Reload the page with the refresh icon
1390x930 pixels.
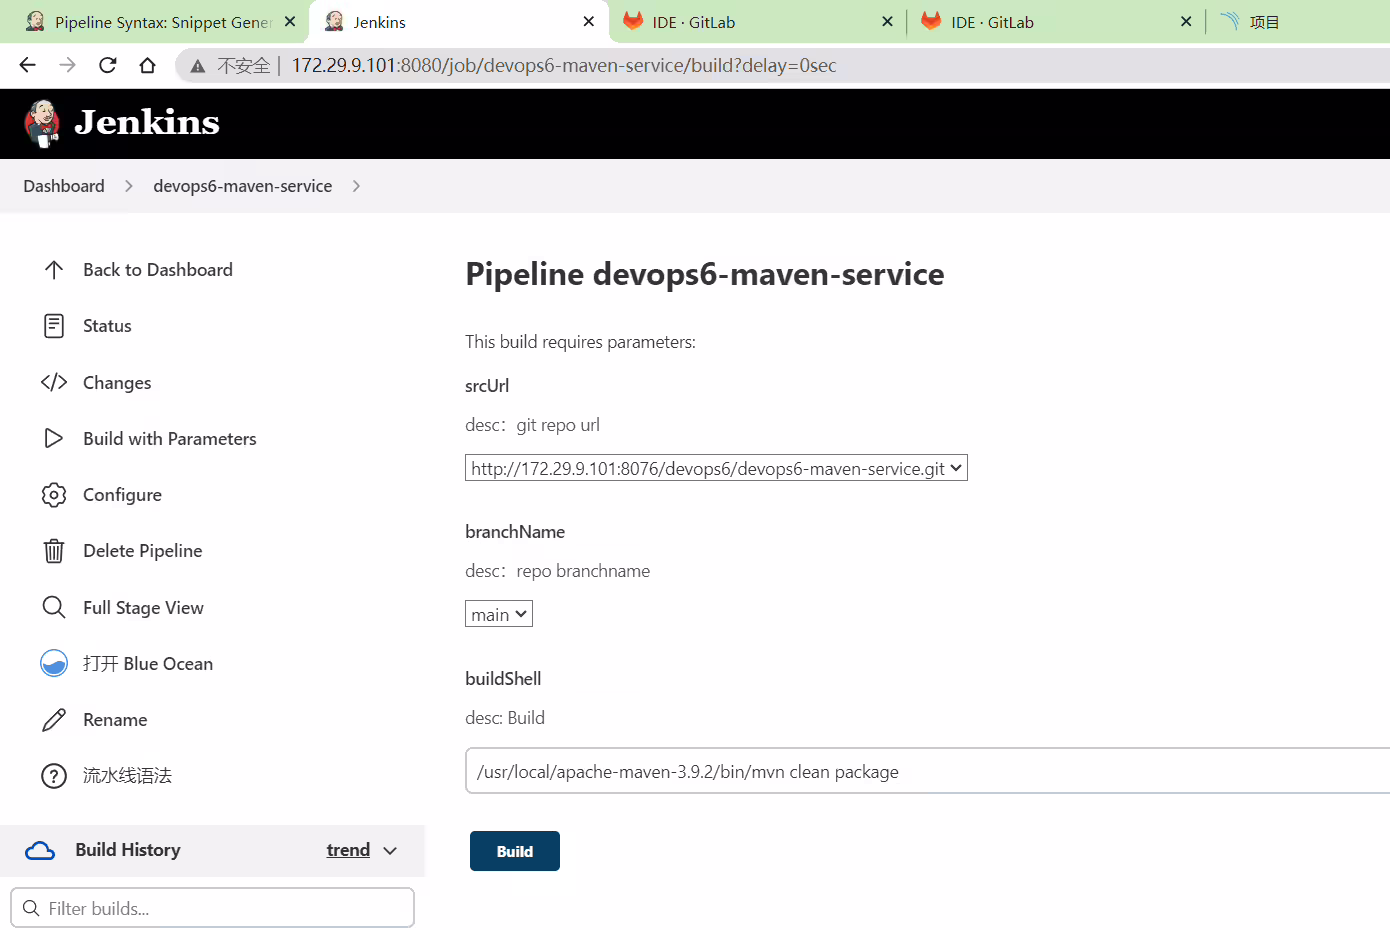108,65
